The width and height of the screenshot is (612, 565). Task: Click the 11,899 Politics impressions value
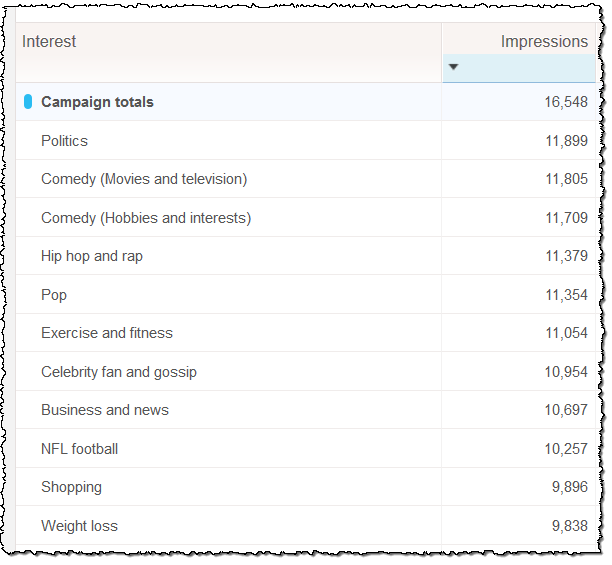566,141
